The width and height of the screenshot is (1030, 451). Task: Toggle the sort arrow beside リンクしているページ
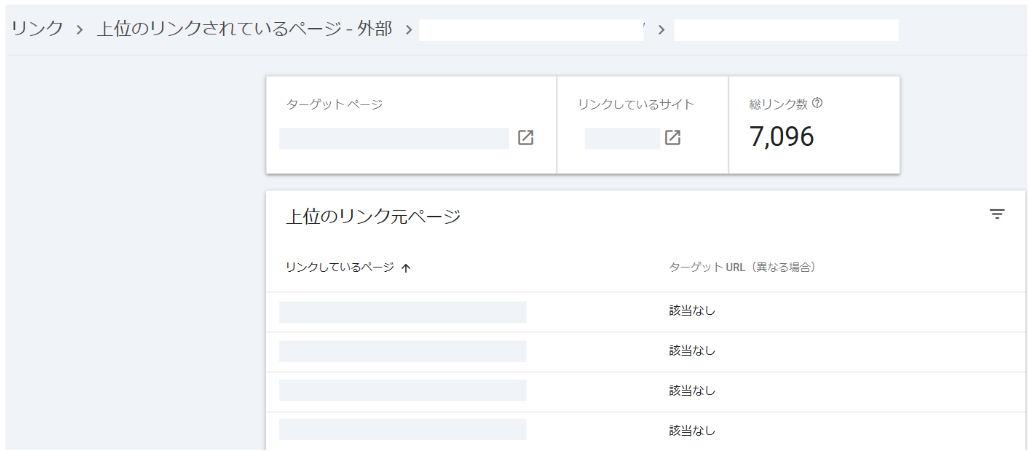[x=405, y=268]
